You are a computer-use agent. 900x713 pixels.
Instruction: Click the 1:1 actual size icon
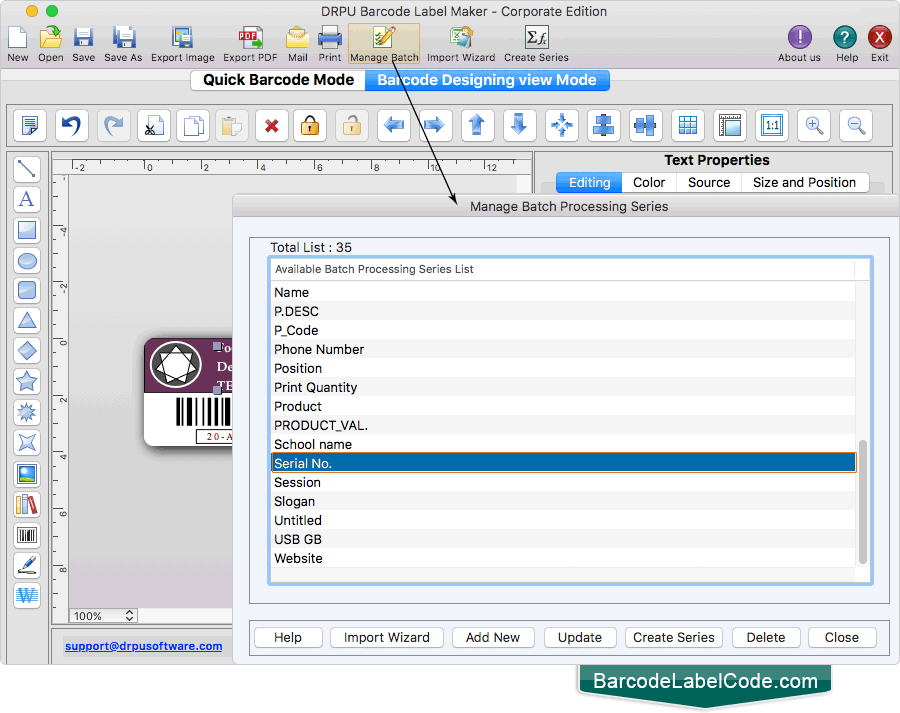point(772,125)
